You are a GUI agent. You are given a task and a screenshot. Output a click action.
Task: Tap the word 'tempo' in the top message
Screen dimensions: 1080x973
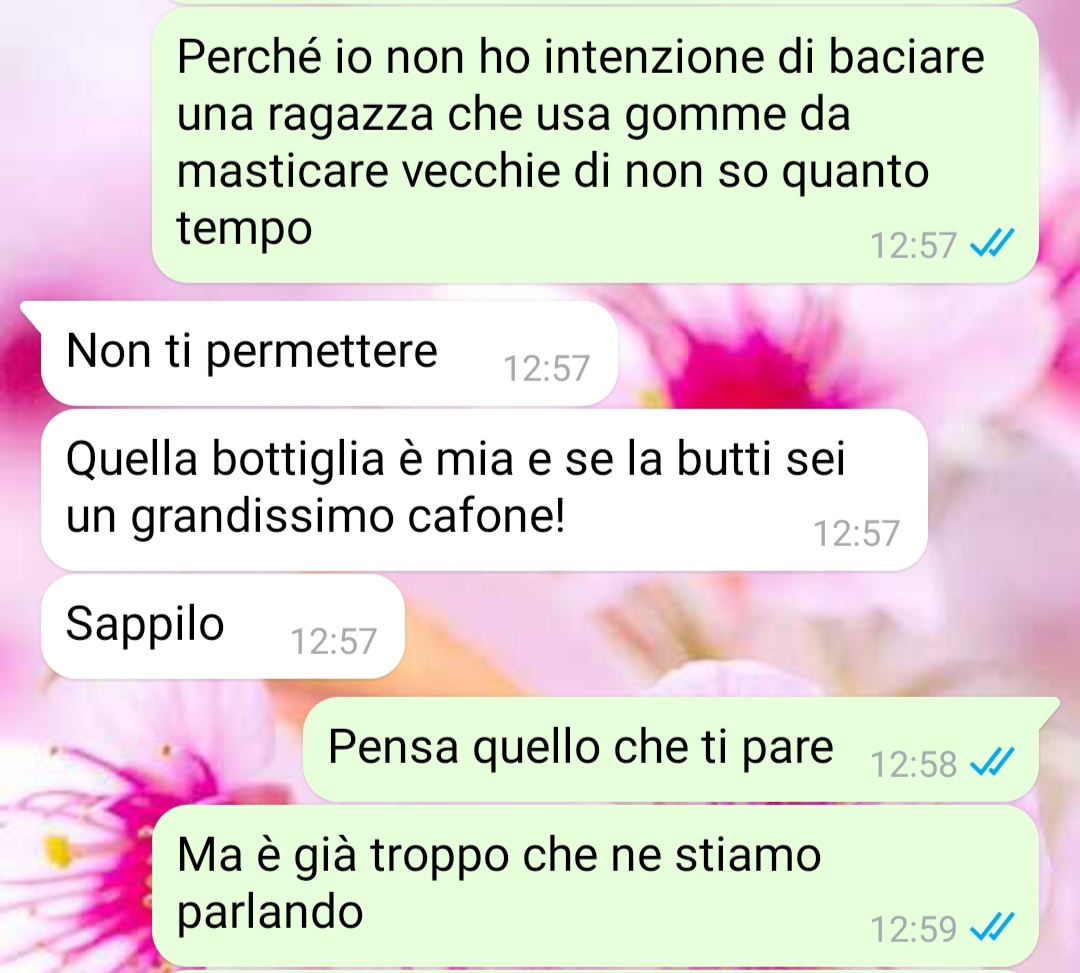[245, 229]
